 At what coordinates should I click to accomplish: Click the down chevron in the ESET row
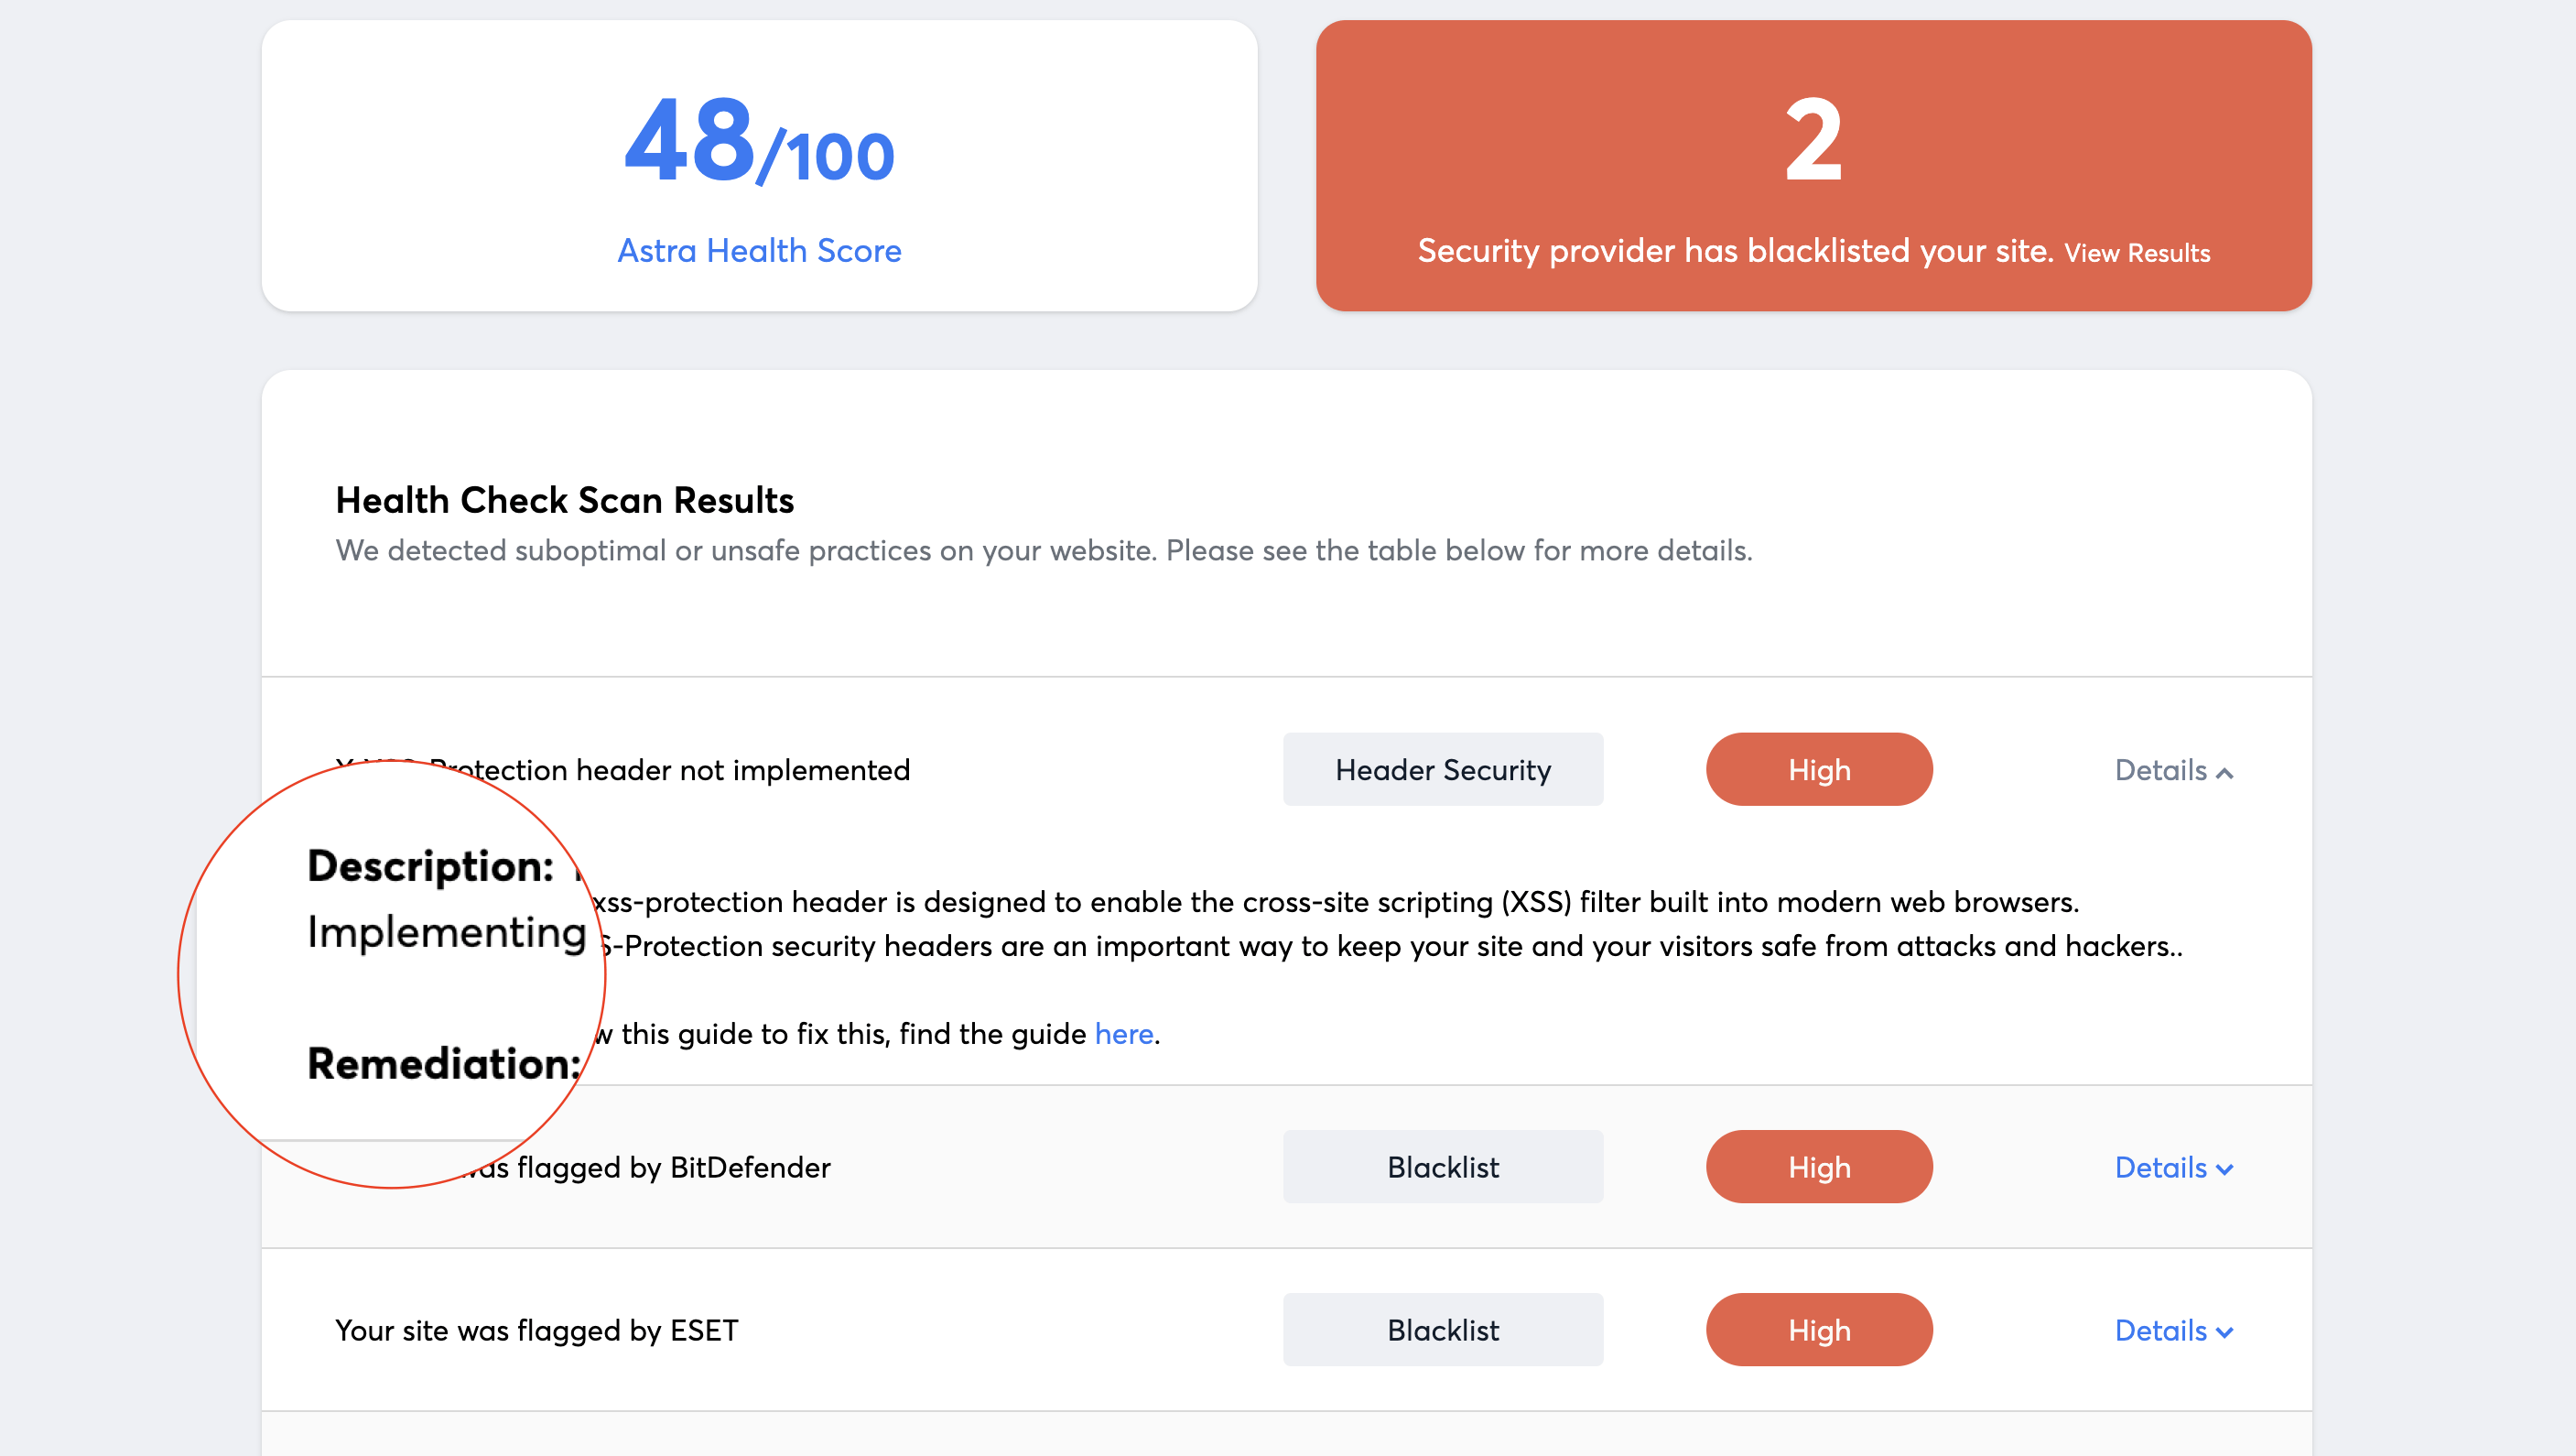[2224, 1332]
